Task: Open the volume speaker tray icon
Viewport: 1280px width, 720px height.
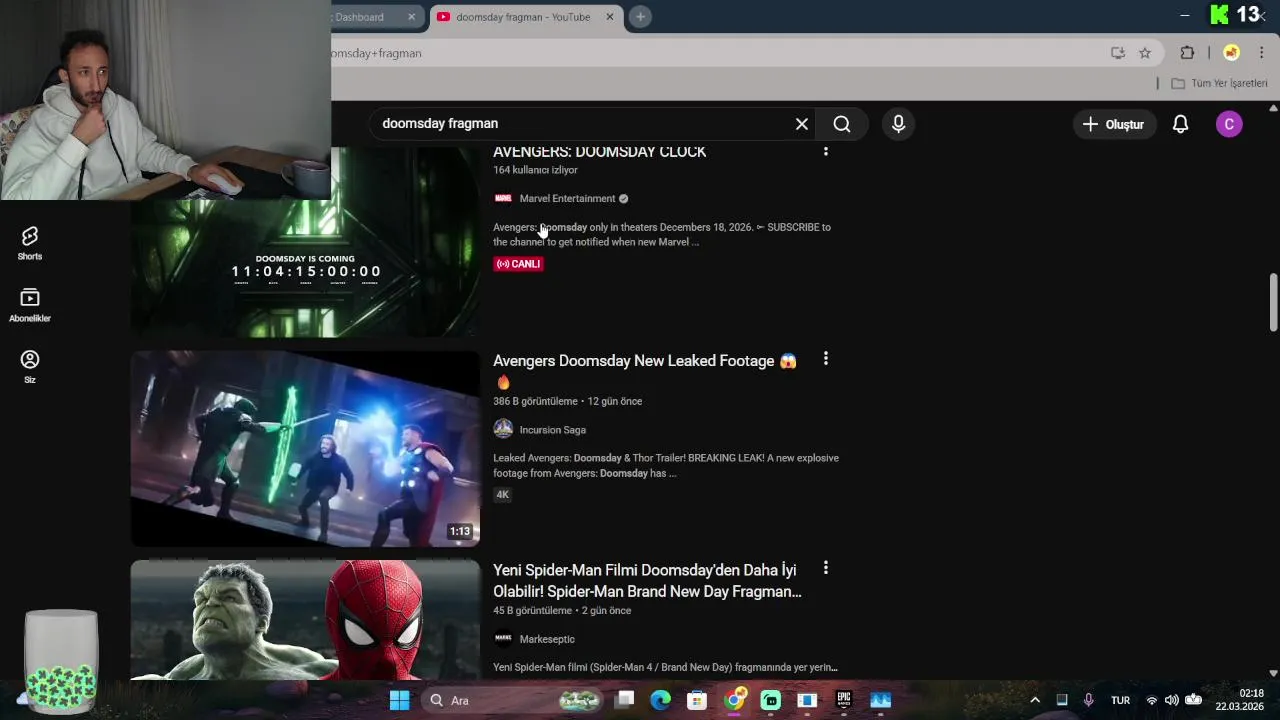Action: tap(1171, 700)
